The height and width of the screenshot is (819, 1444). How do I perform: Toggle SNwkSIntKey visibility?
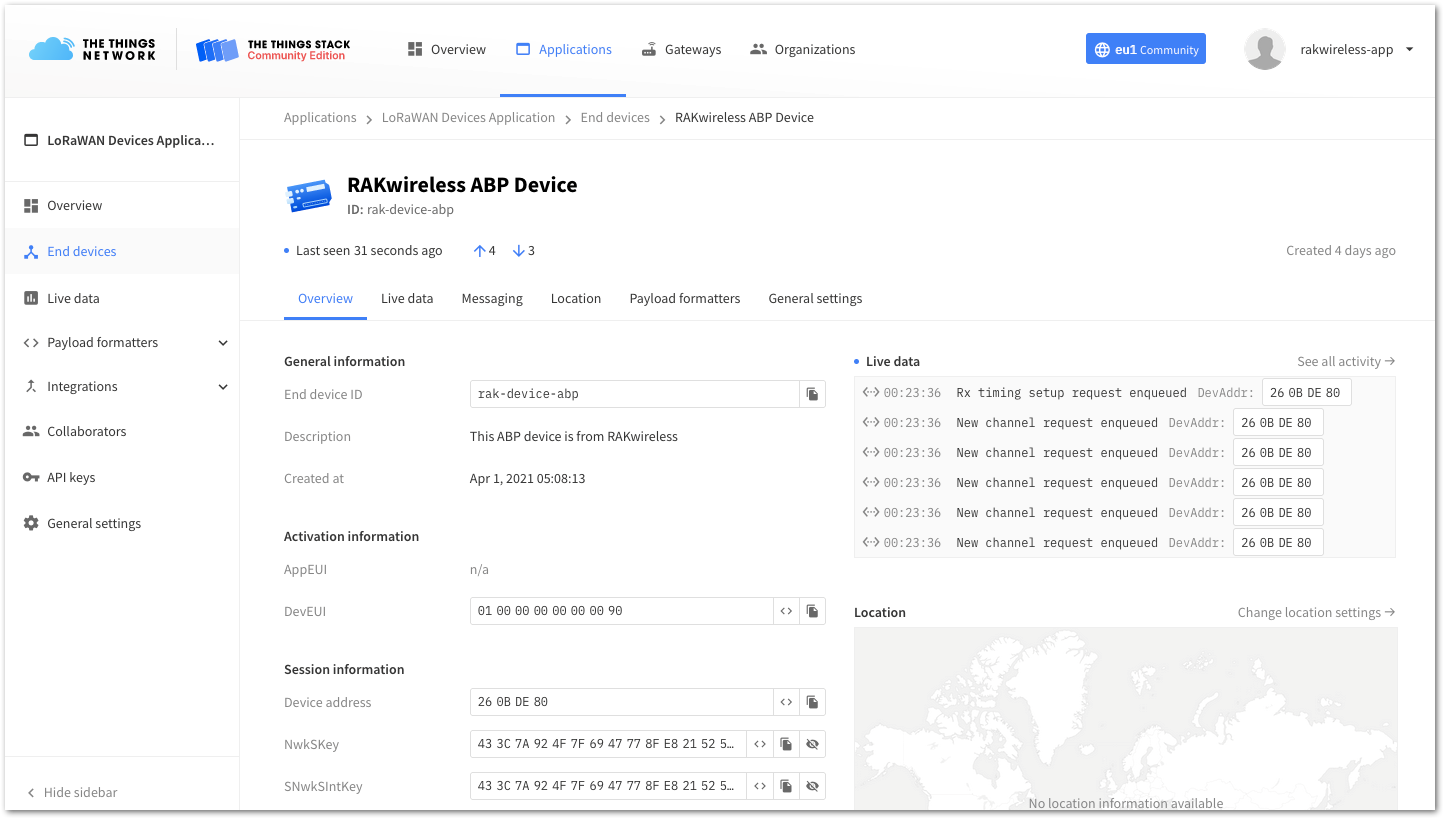point(813,786)
